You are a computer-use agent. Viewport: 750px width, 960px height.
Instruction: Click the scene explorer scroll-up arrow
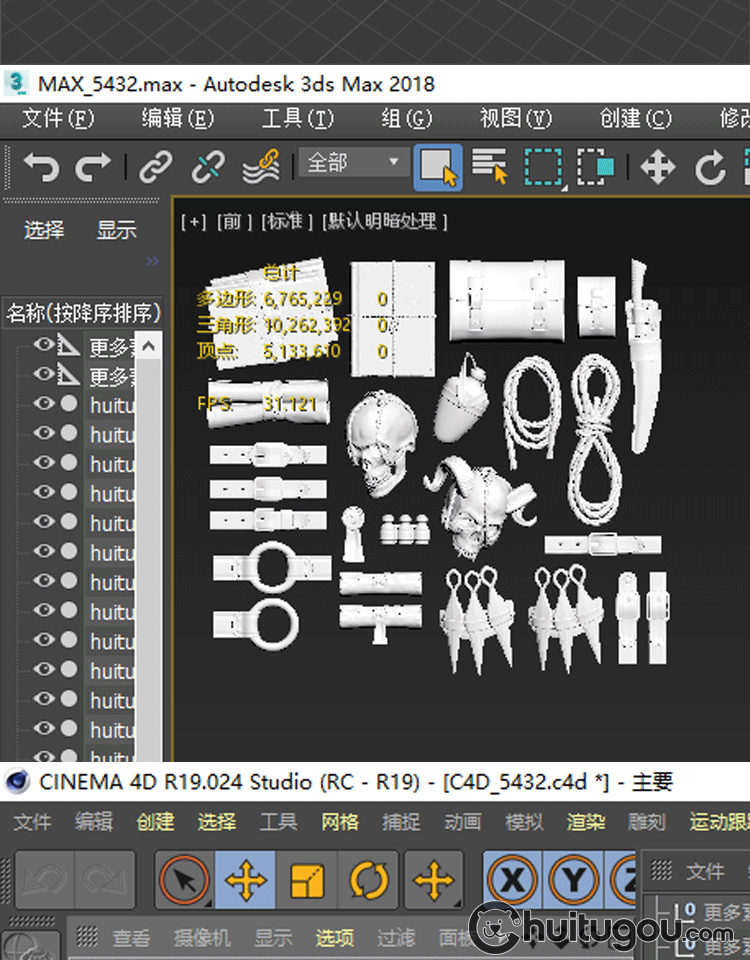coord(148,347)
